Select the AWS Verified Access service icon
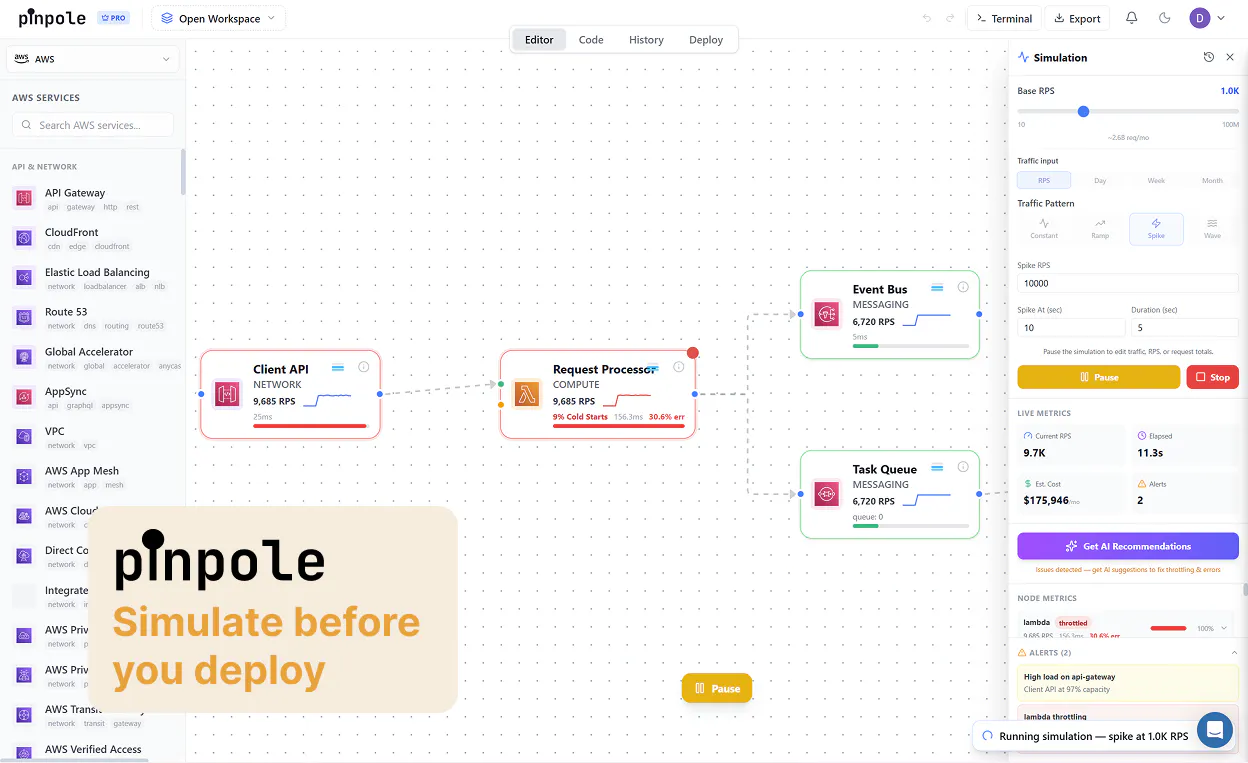This screenshot has width=1248, height=763. click(x=24, y=755)
